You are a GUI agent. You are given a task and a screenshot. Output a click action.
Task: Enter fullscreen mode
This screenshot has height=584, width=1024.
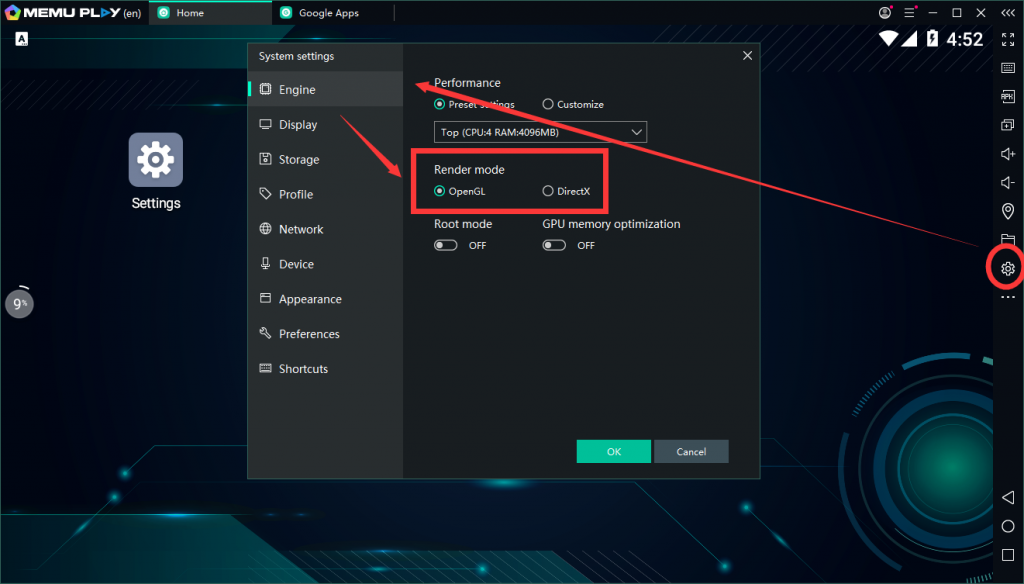1007,40
